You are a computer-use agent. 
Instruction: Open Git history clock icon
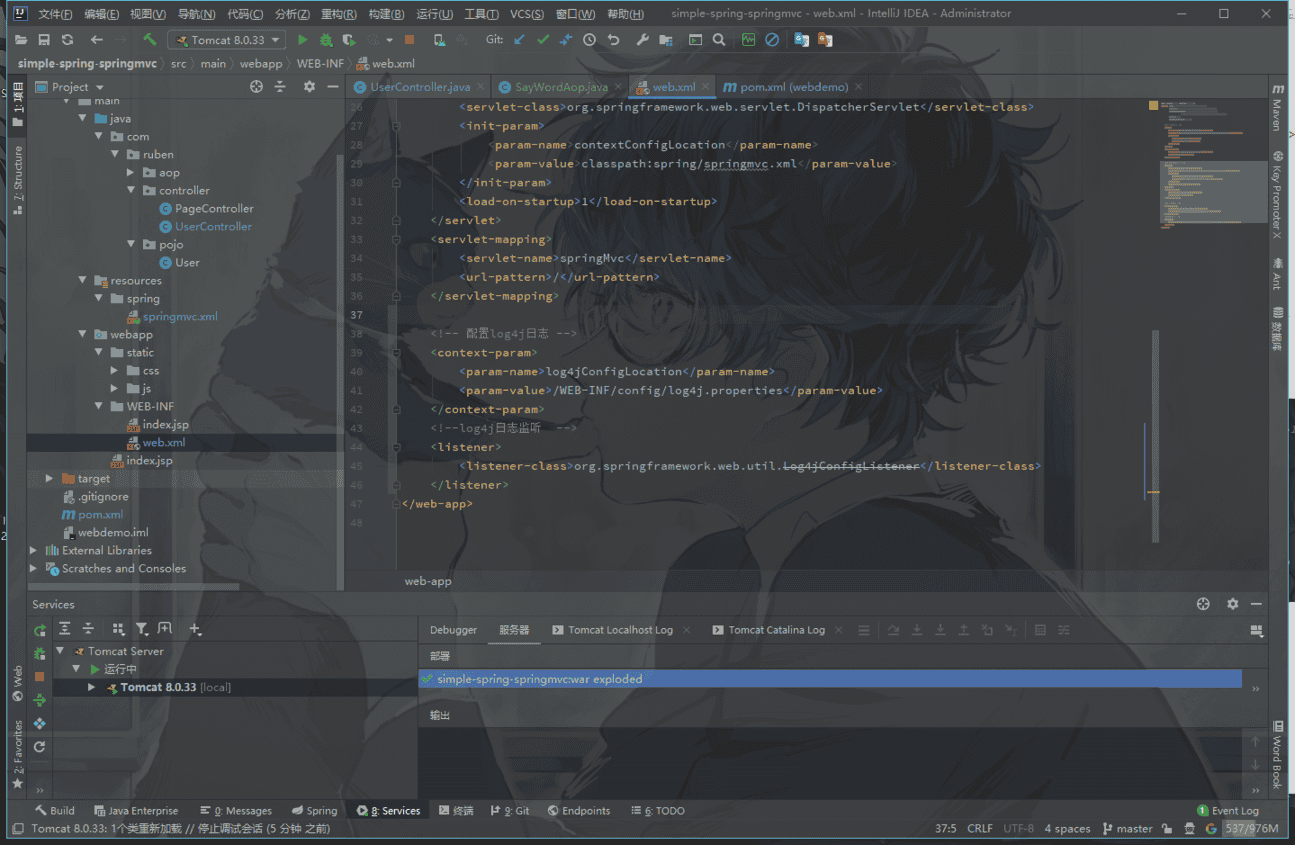coord(589,40)
